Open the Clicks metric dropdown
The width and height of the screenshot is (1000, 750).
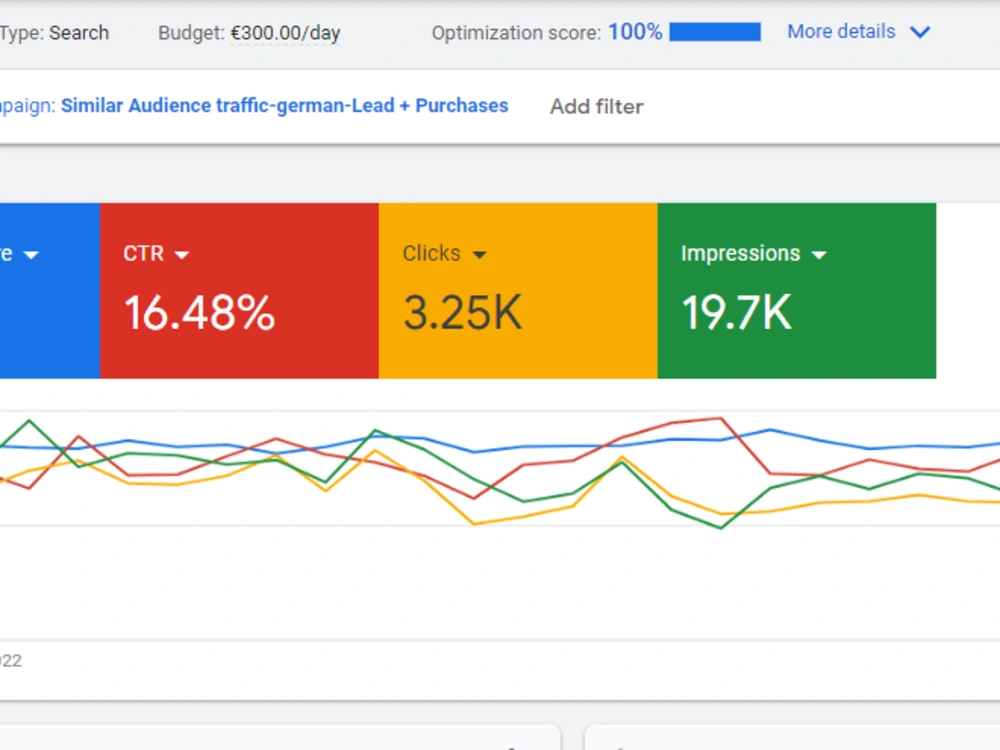pos(479,255)
